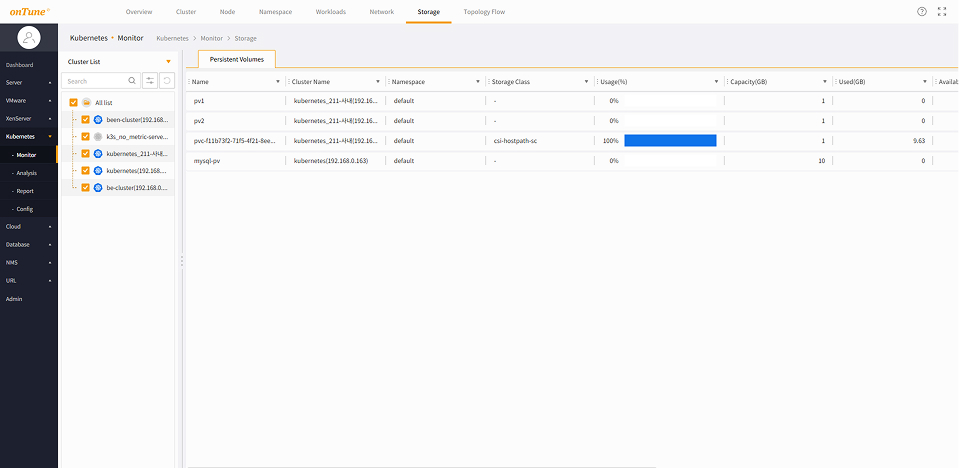
Task: Open the Topology Flow tab
Action: coord(484,12)
